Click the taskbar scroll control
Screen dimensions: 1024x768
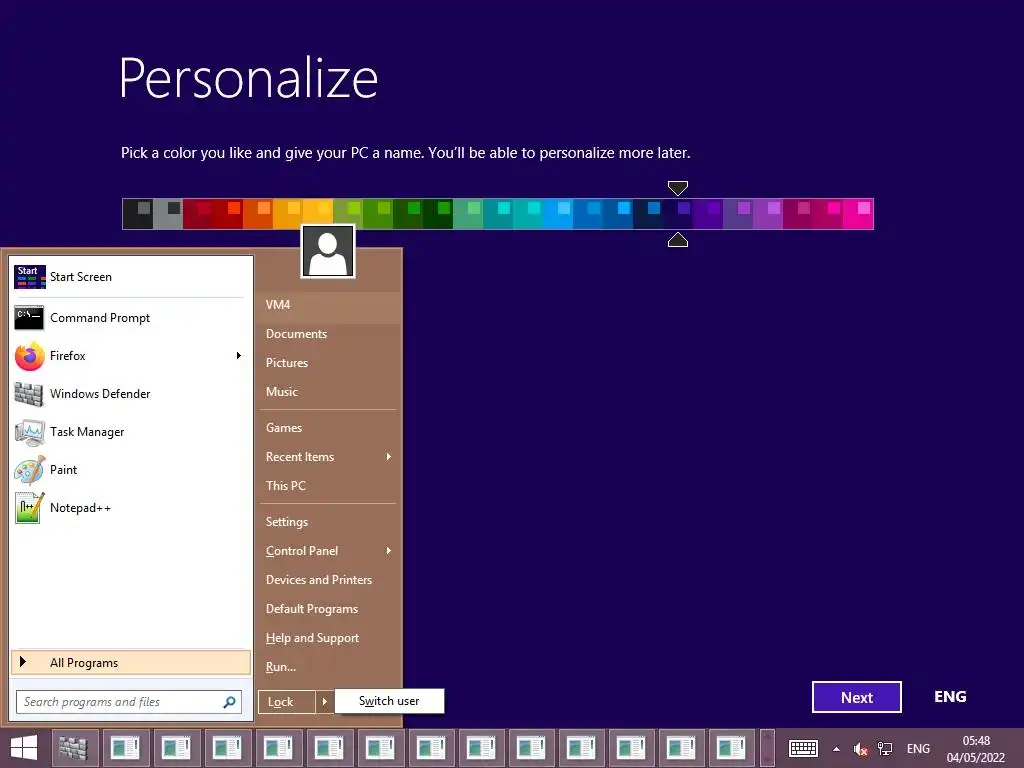pyautogui.click(x=767, y=748)
